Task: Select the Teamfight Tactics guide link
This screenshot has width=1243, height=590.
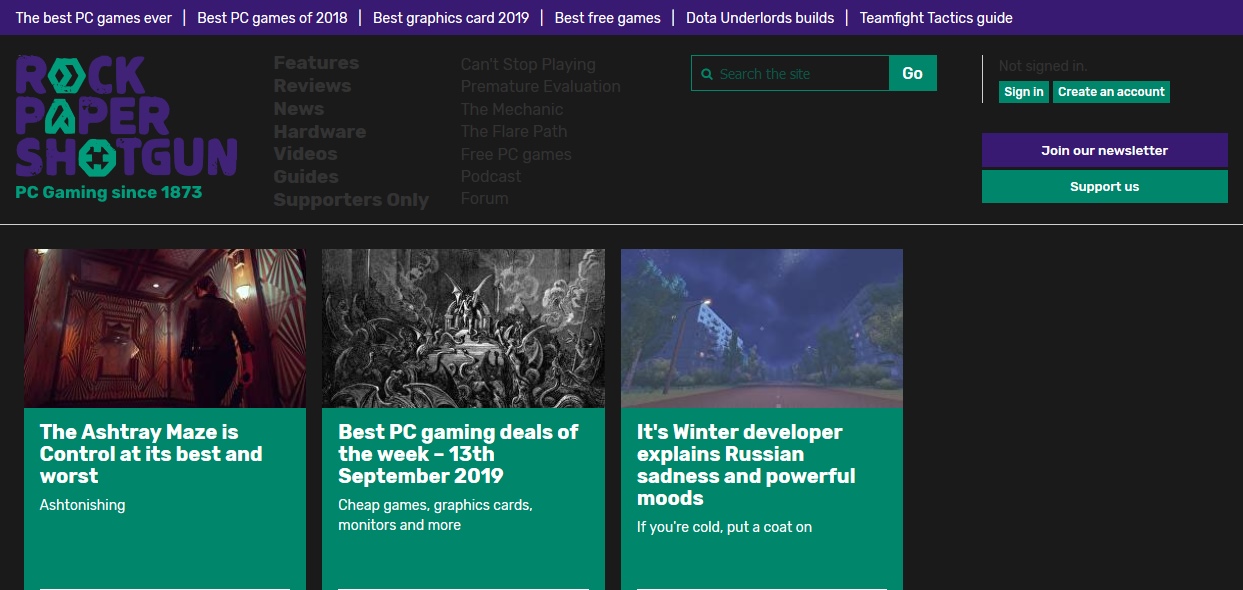Action: click(x=936, y=18)
